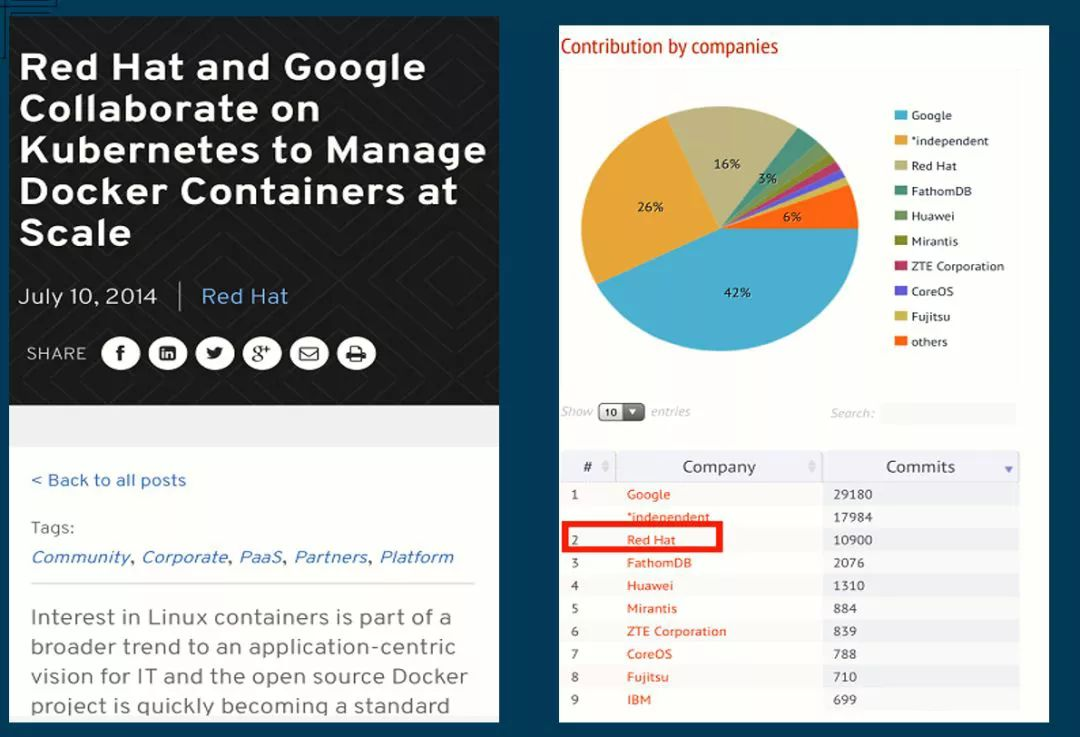Open the Red Hat author link
Image resolution: width=1080 pixels, height=737 pixels.
coord(244,296)
